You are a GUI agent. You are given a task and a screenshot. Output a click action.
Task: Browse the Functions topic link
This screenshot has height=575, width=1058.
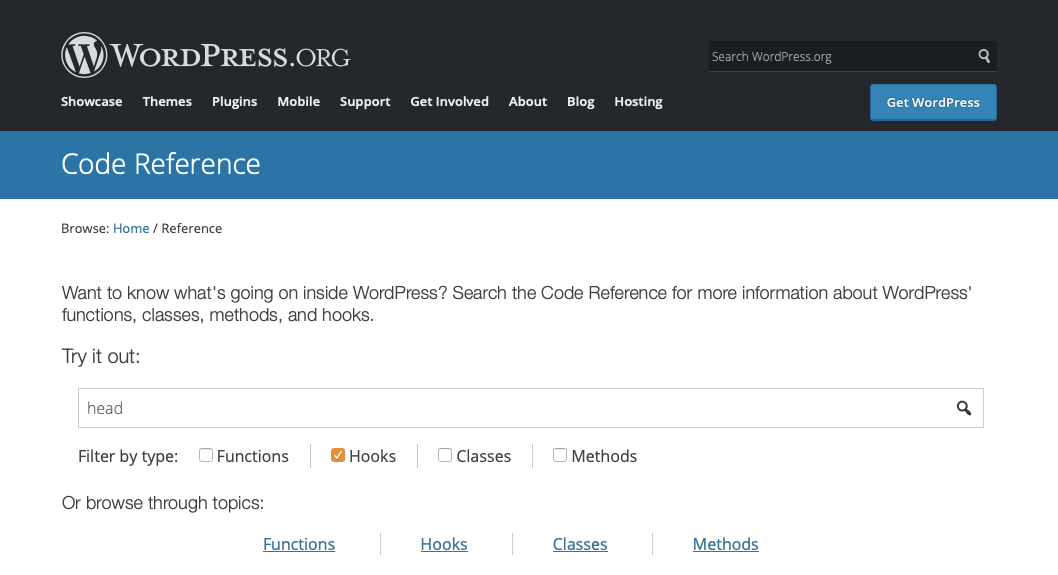tap(299, 544)
